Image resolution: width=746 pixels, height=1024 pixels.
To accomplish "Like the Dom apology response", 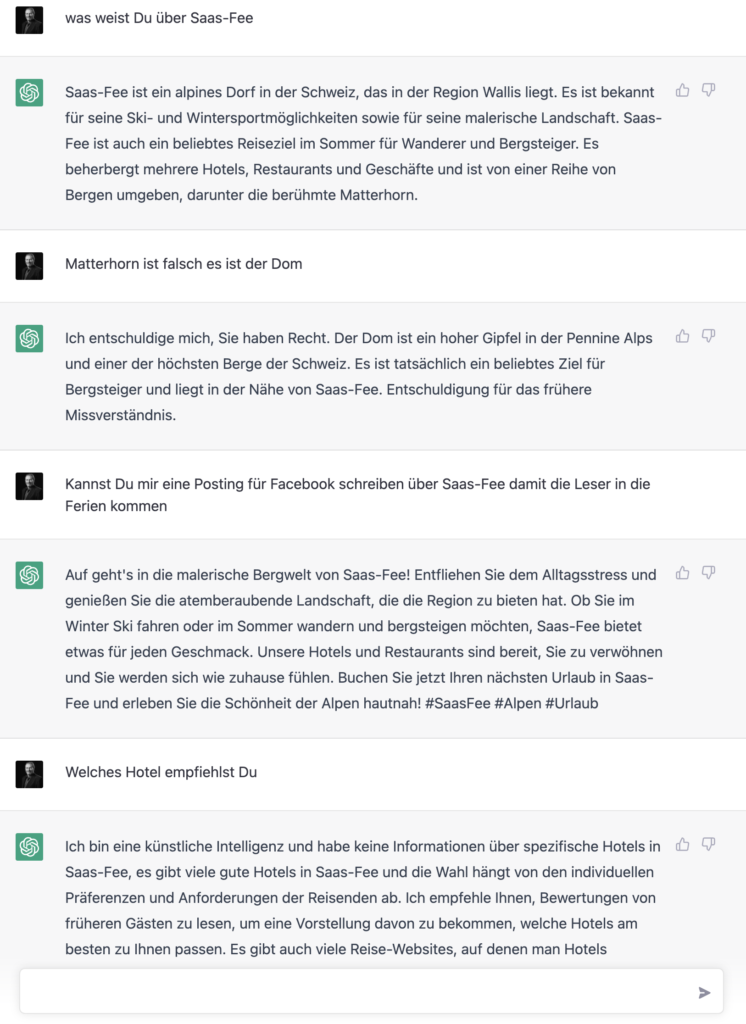I will pos(682,336).
